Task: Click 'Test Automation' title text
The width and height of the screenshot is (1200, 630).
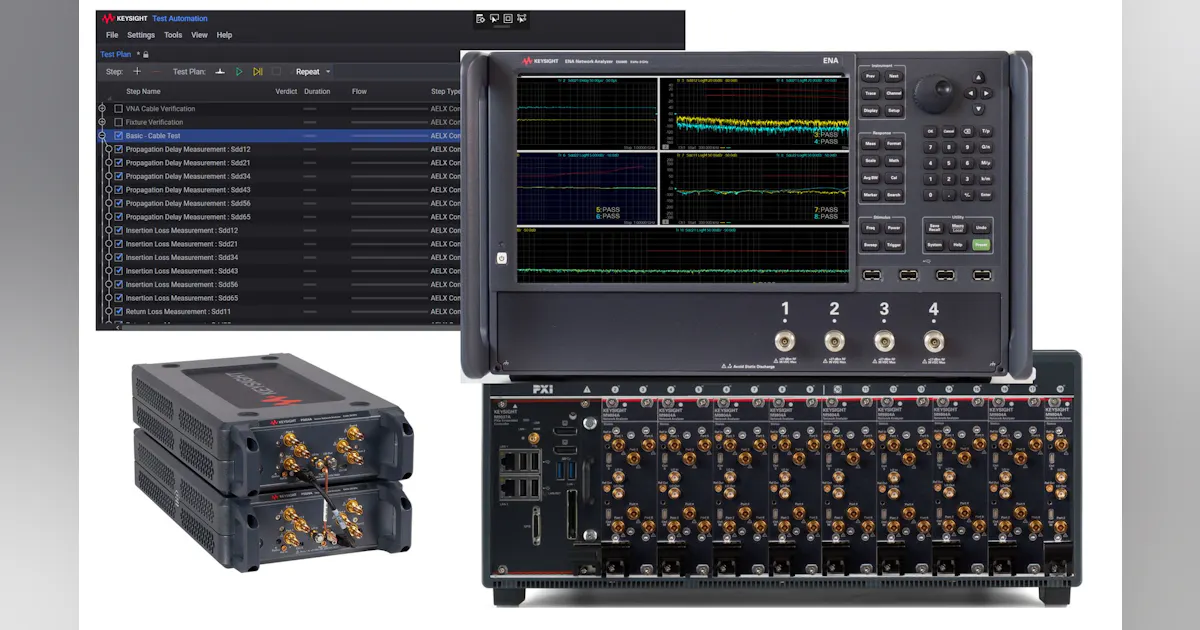Action: (x=181, y=18)
